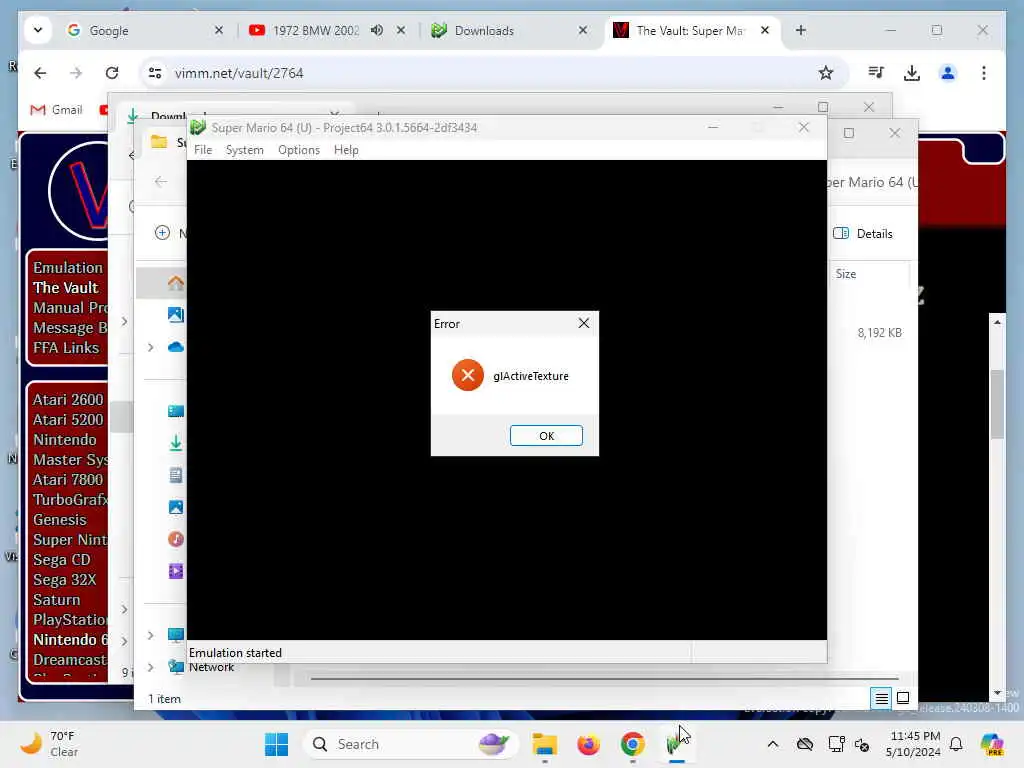Expand the OneDrive tree node chevron
Image resolution: width=1024 pixels, height=768 pixels.
(151, 347)
